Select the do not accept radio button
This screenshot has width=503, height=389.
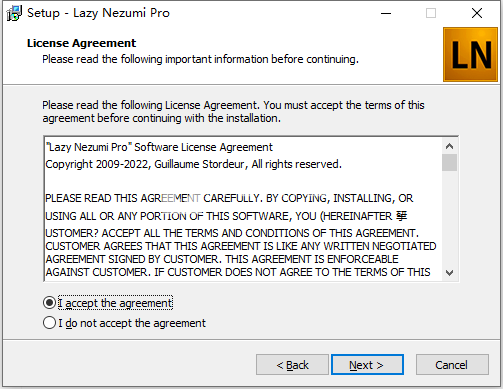tap(49, 323)
